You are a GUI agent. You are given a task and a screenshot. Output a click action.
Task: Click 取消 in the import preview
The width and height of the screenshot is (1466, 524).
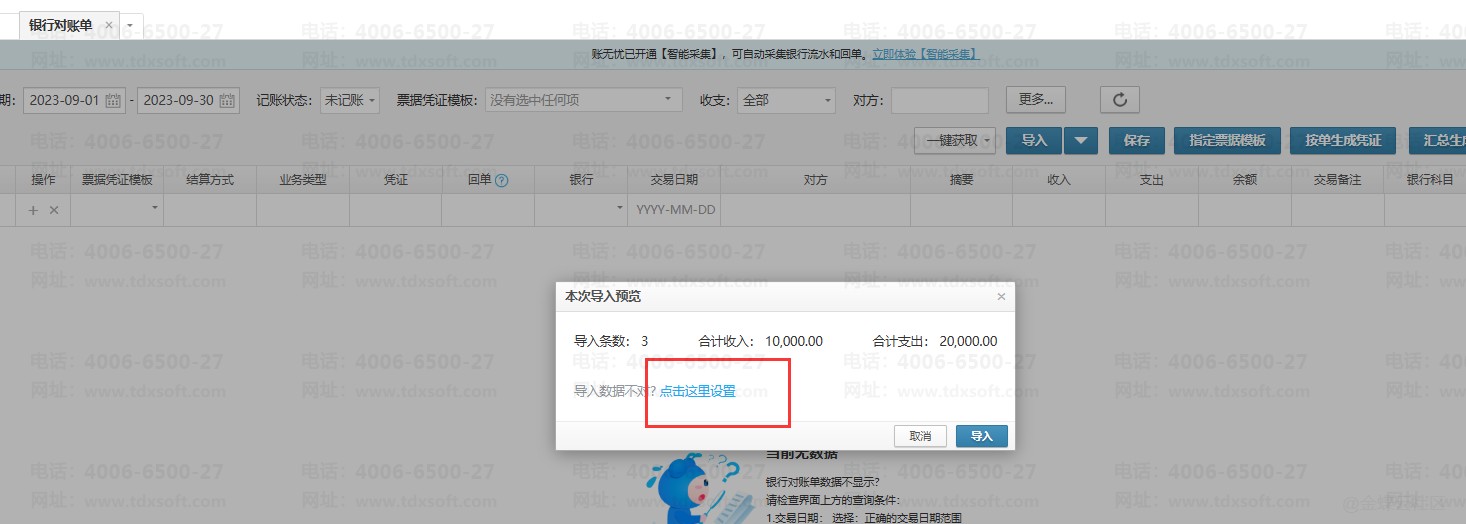[x=920, y=436]
